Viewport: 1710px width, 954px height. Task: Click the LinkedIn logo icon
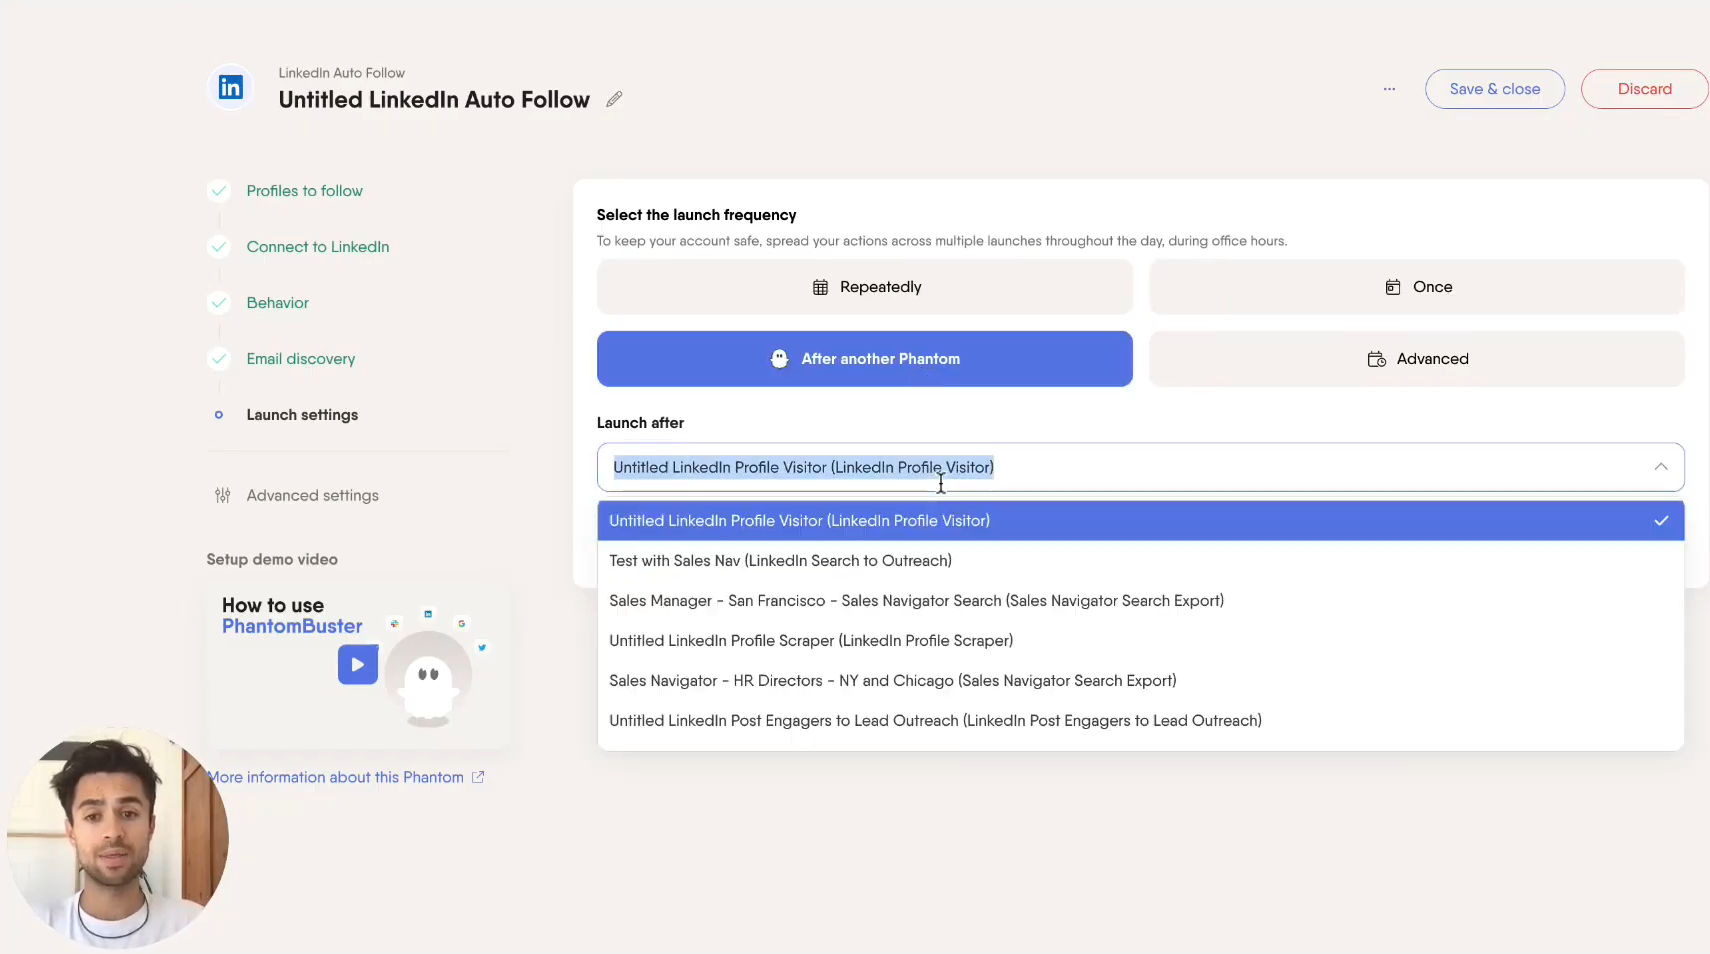click(231, 88)
